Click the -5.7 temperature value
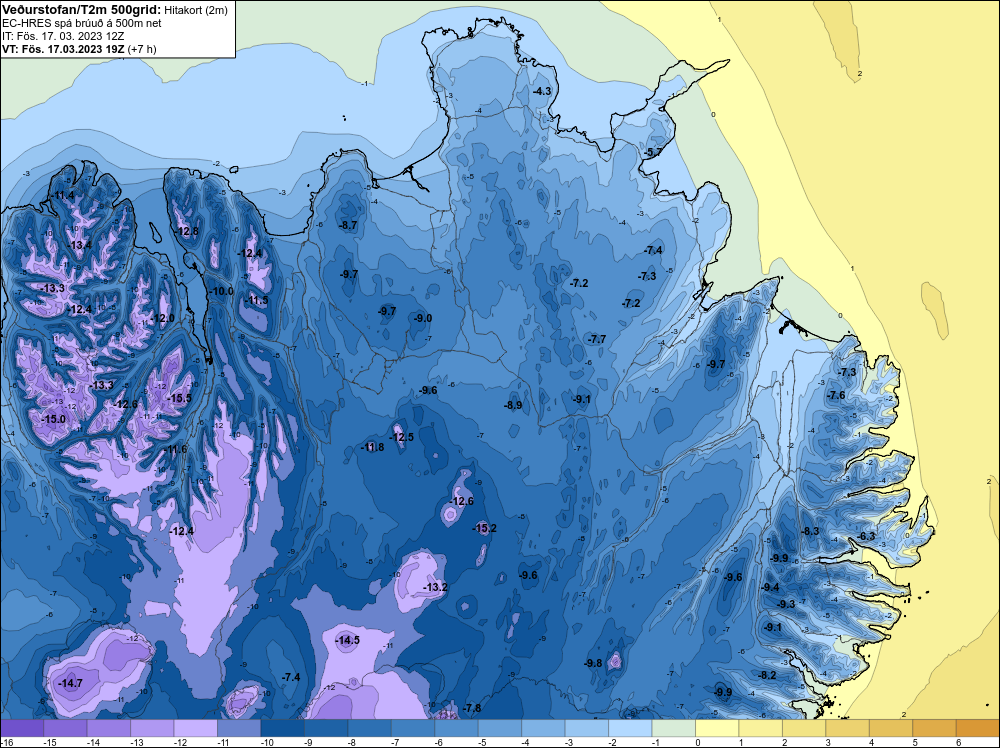 coord(653,152)
